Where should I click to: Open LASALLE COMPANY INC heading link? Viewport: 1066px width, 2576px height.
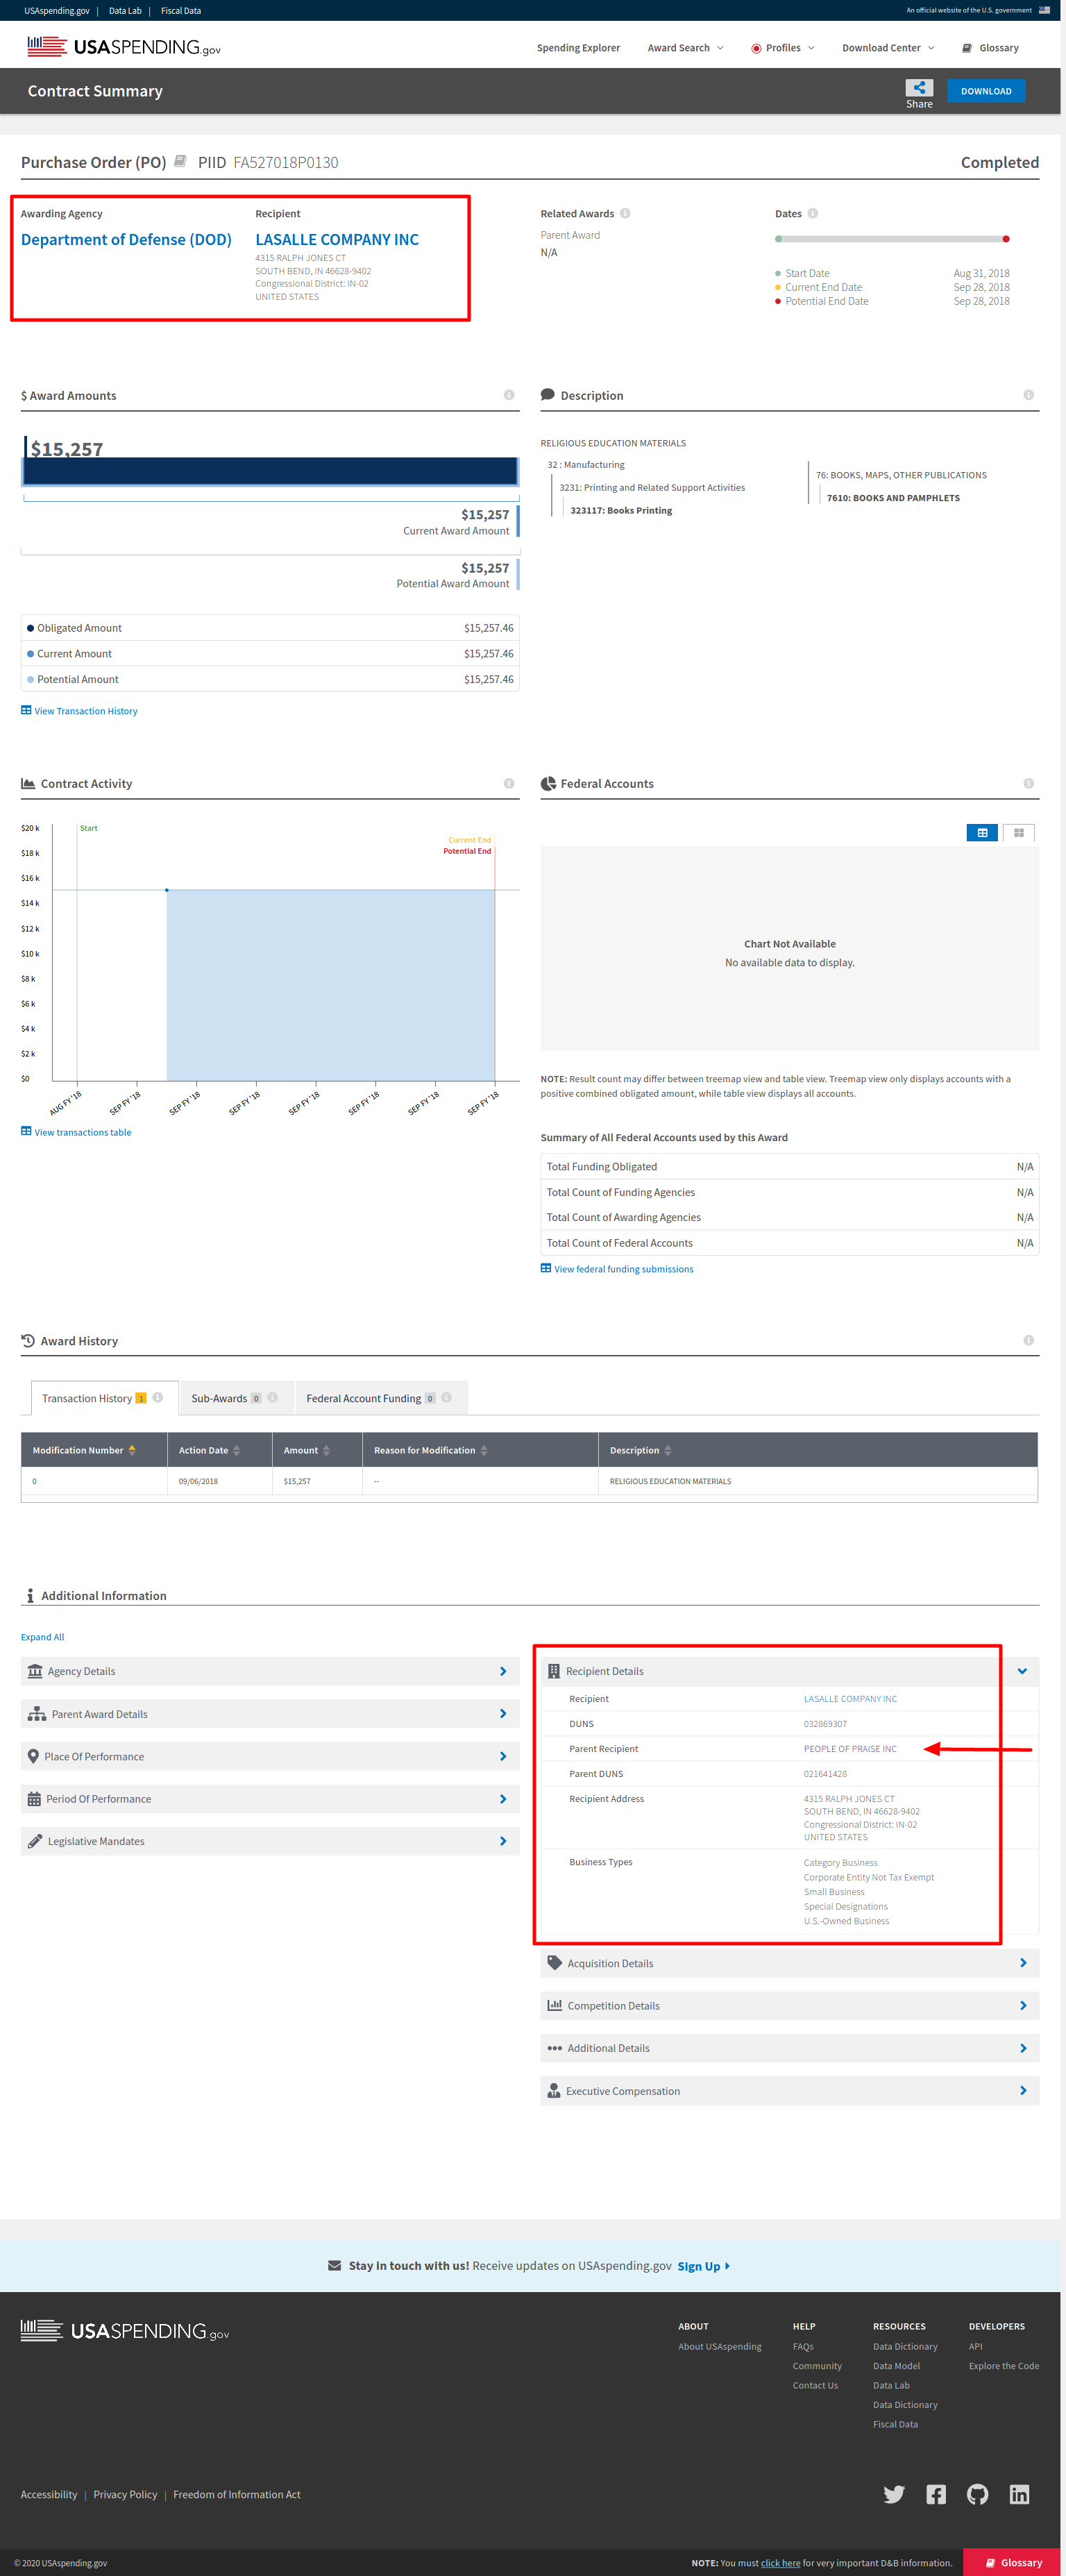(x=337, y=240)
